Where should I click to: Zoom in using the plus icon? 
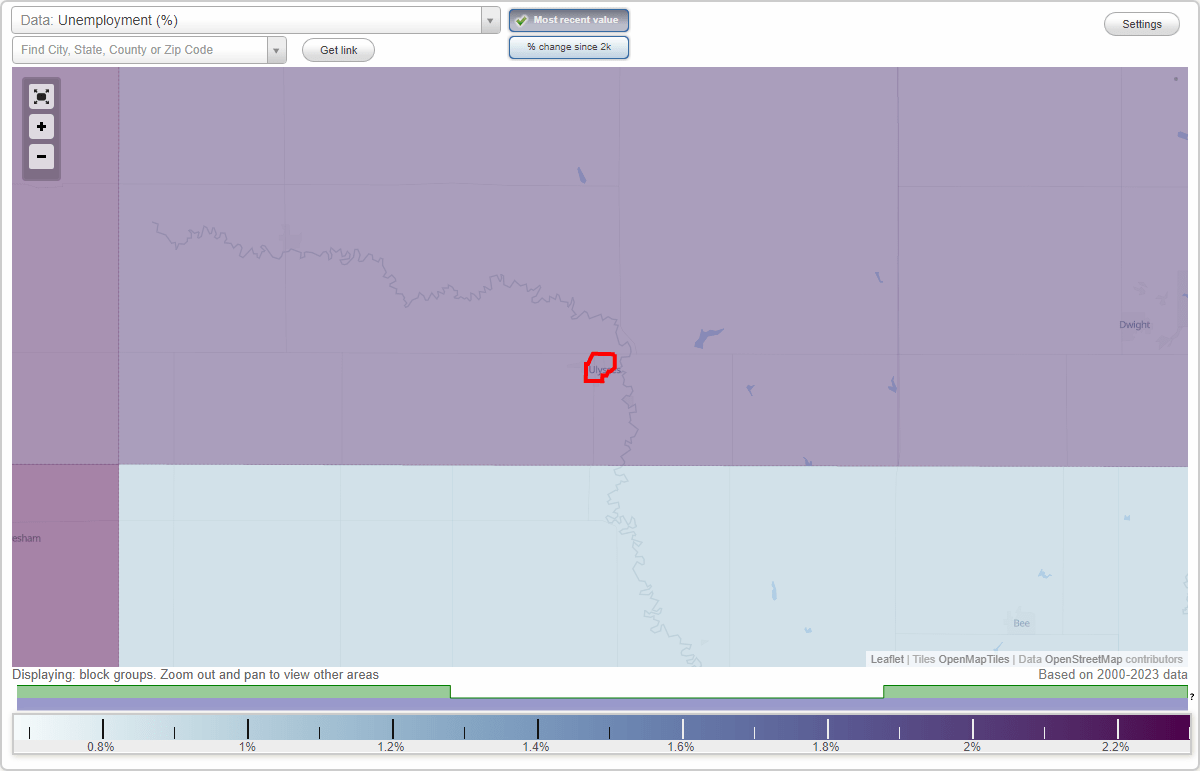tap(41, 126)
